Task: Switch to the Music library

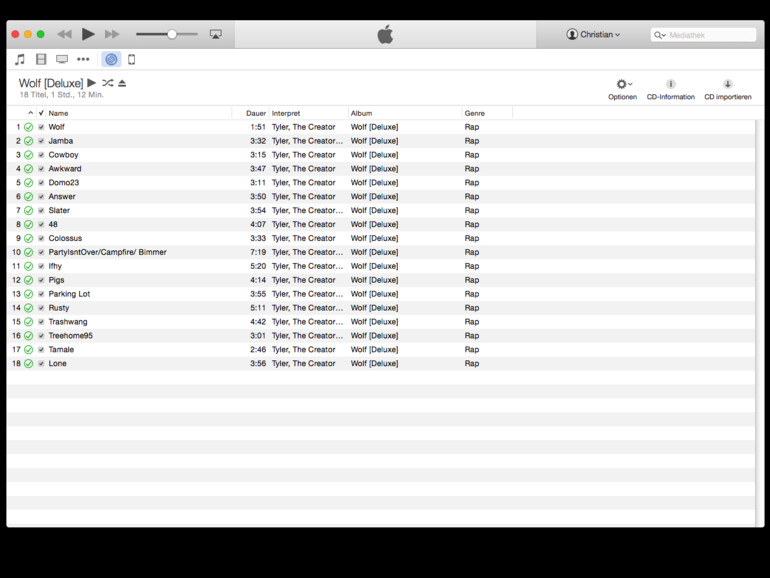Action: tap(20, 59)
